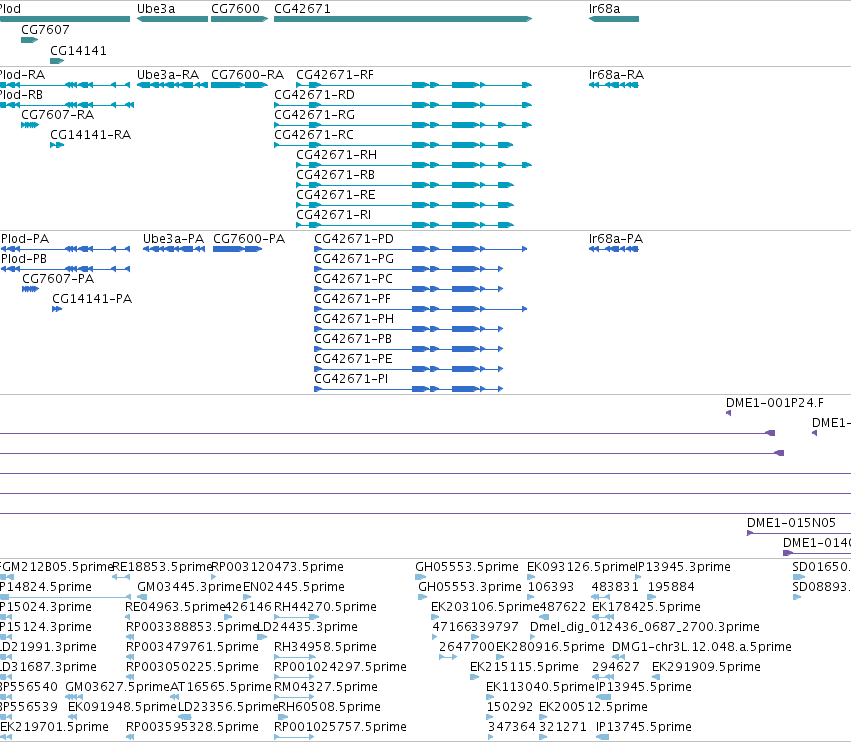
Task: Click the CG7600-RA transcript label
Action: (x=247, y=75)
